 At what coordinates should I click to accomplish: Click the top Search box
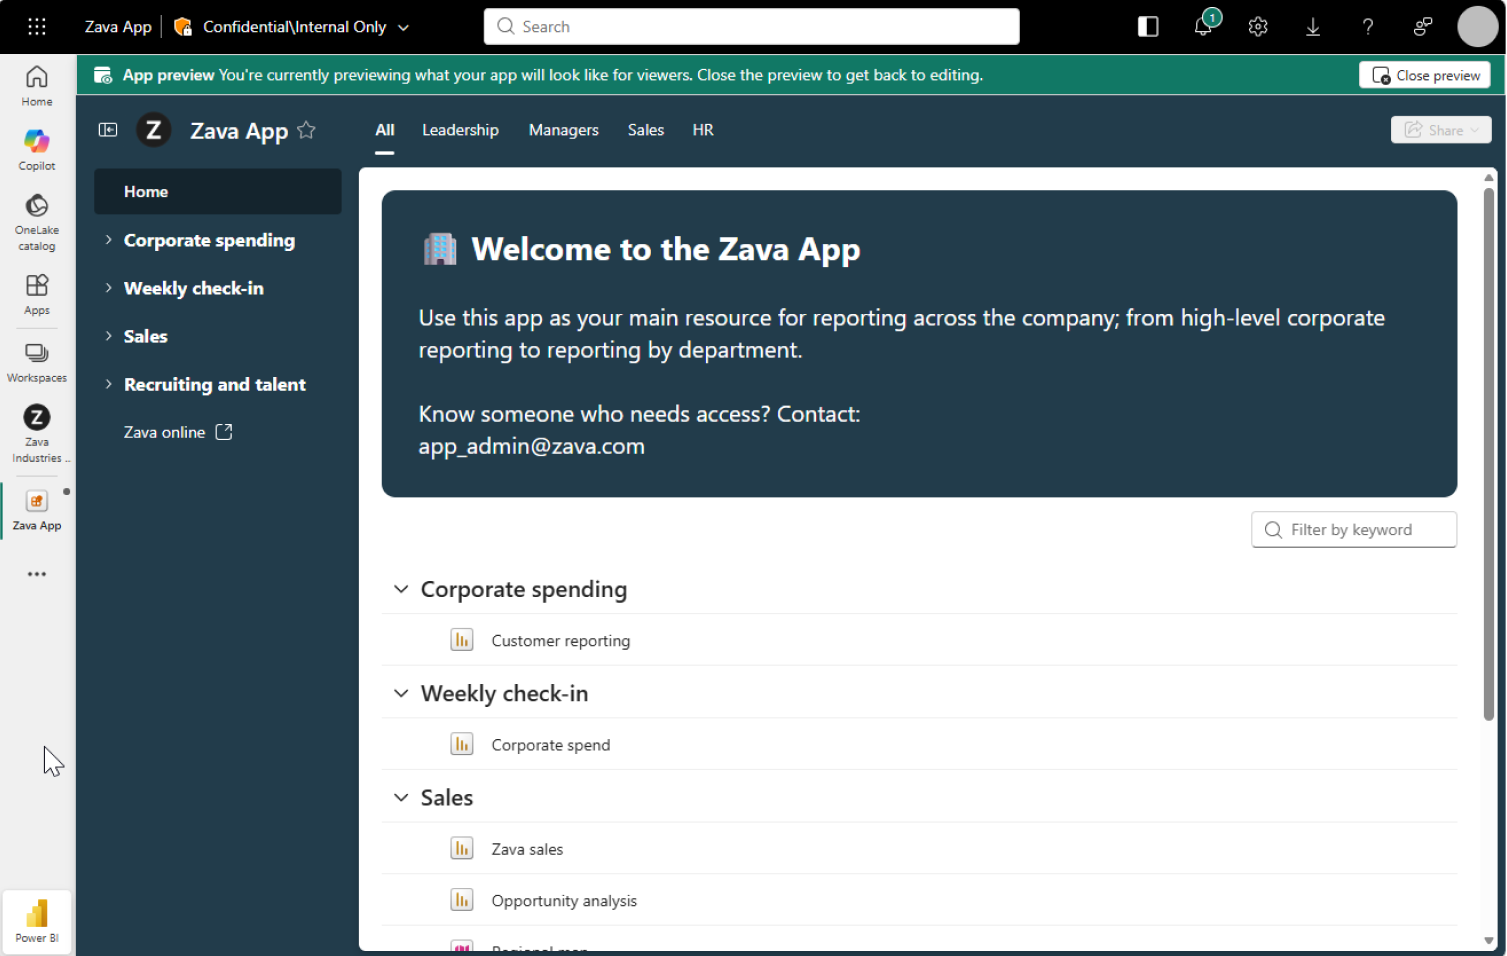752,27
